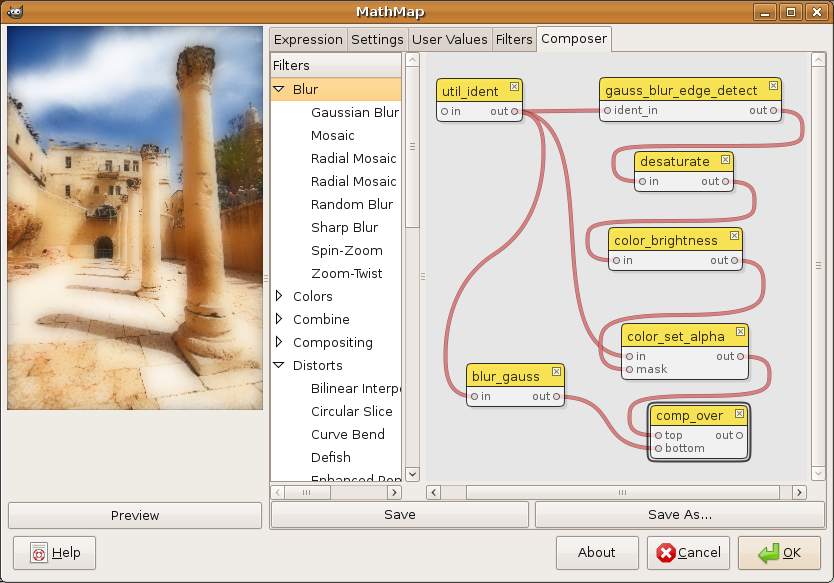Screen dimensions: 834x583
Task: Choose the Spin-Zoom filter
Action: coord(347,251)
